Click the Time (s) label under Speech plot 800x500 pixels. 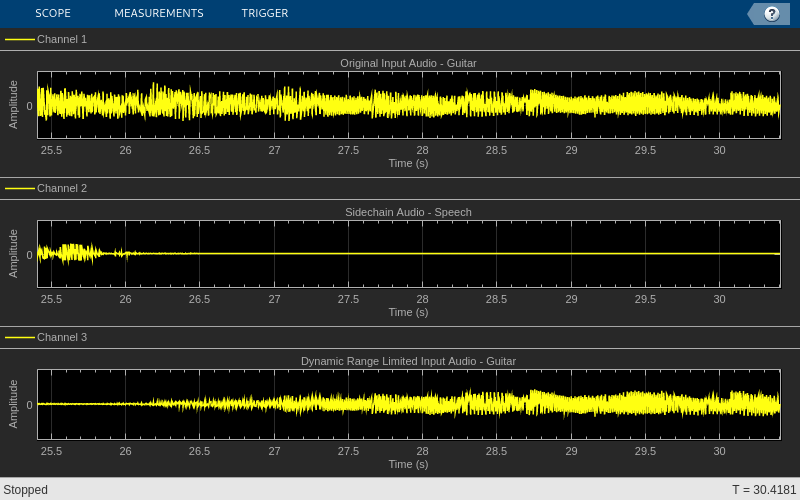click(408, 312)
